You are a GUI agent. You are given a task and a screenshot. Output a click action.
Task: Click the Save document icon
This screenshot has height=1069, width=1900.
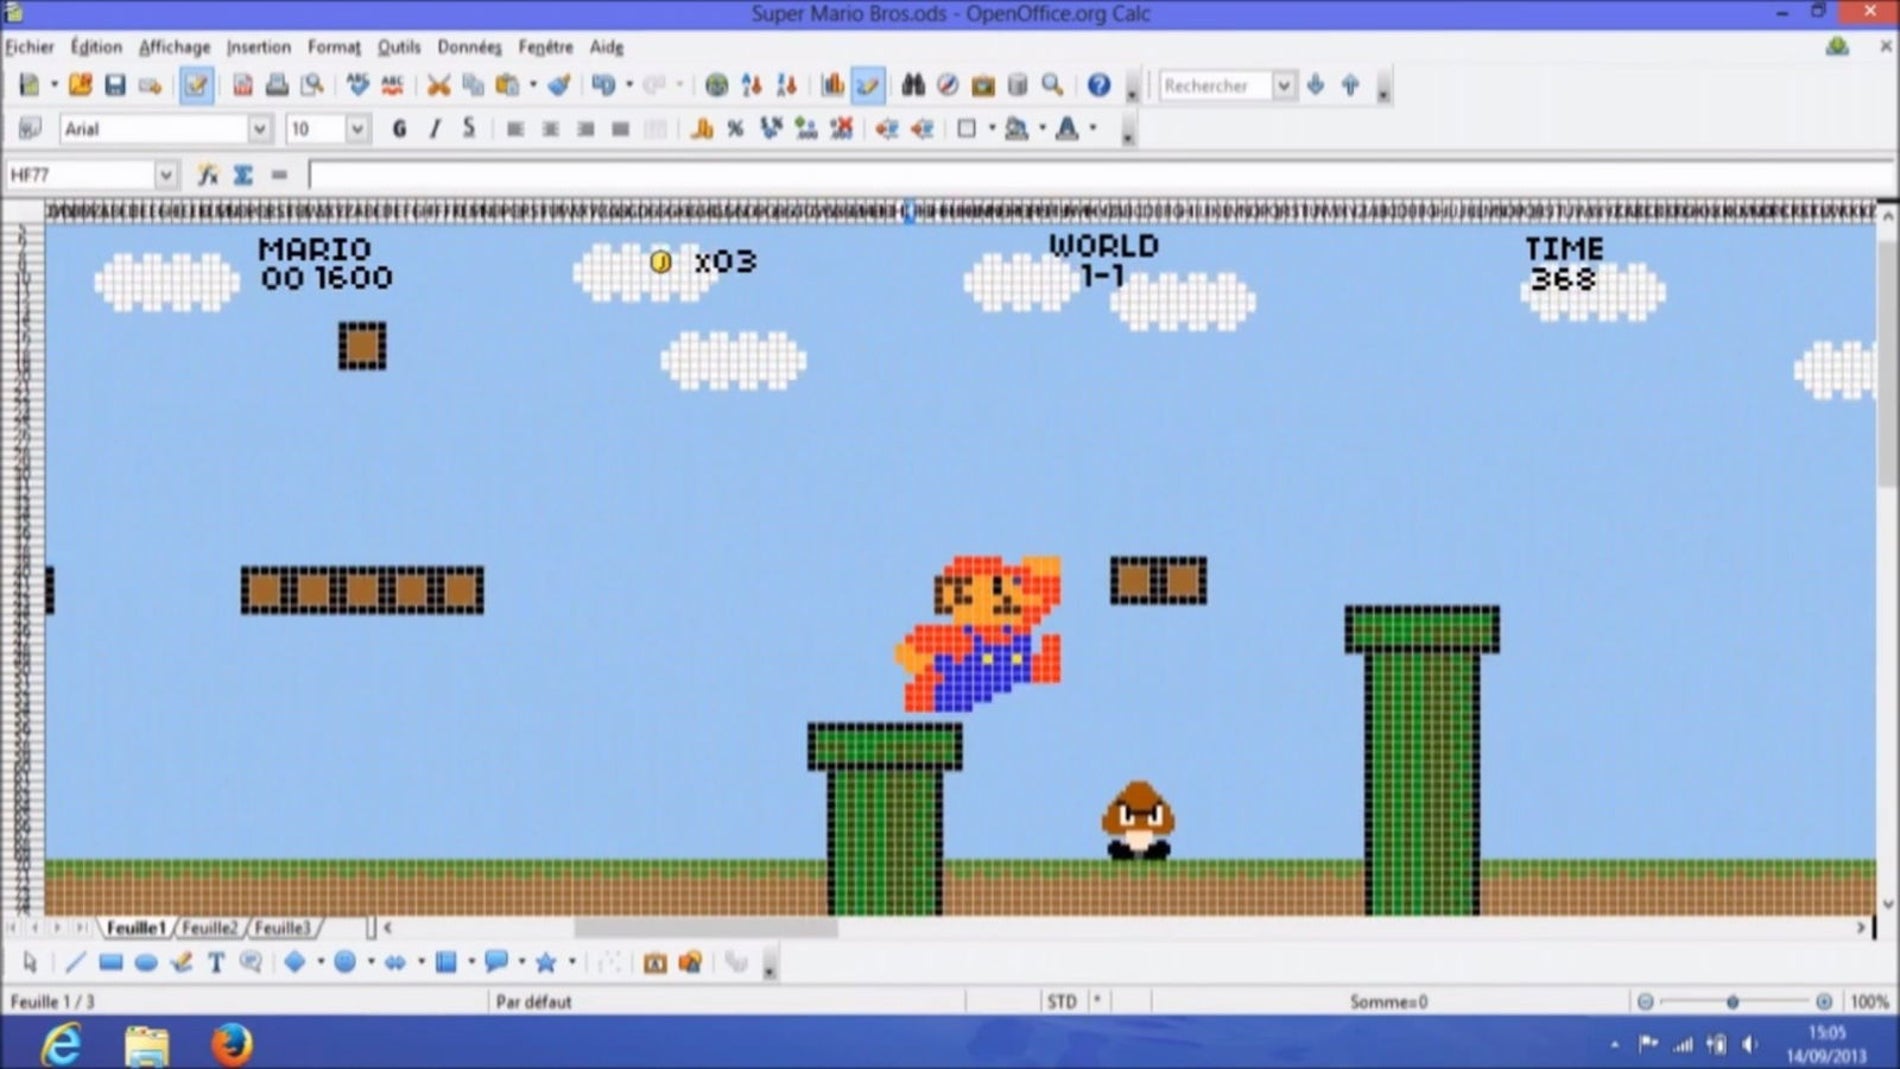click(x=115, y=86)
